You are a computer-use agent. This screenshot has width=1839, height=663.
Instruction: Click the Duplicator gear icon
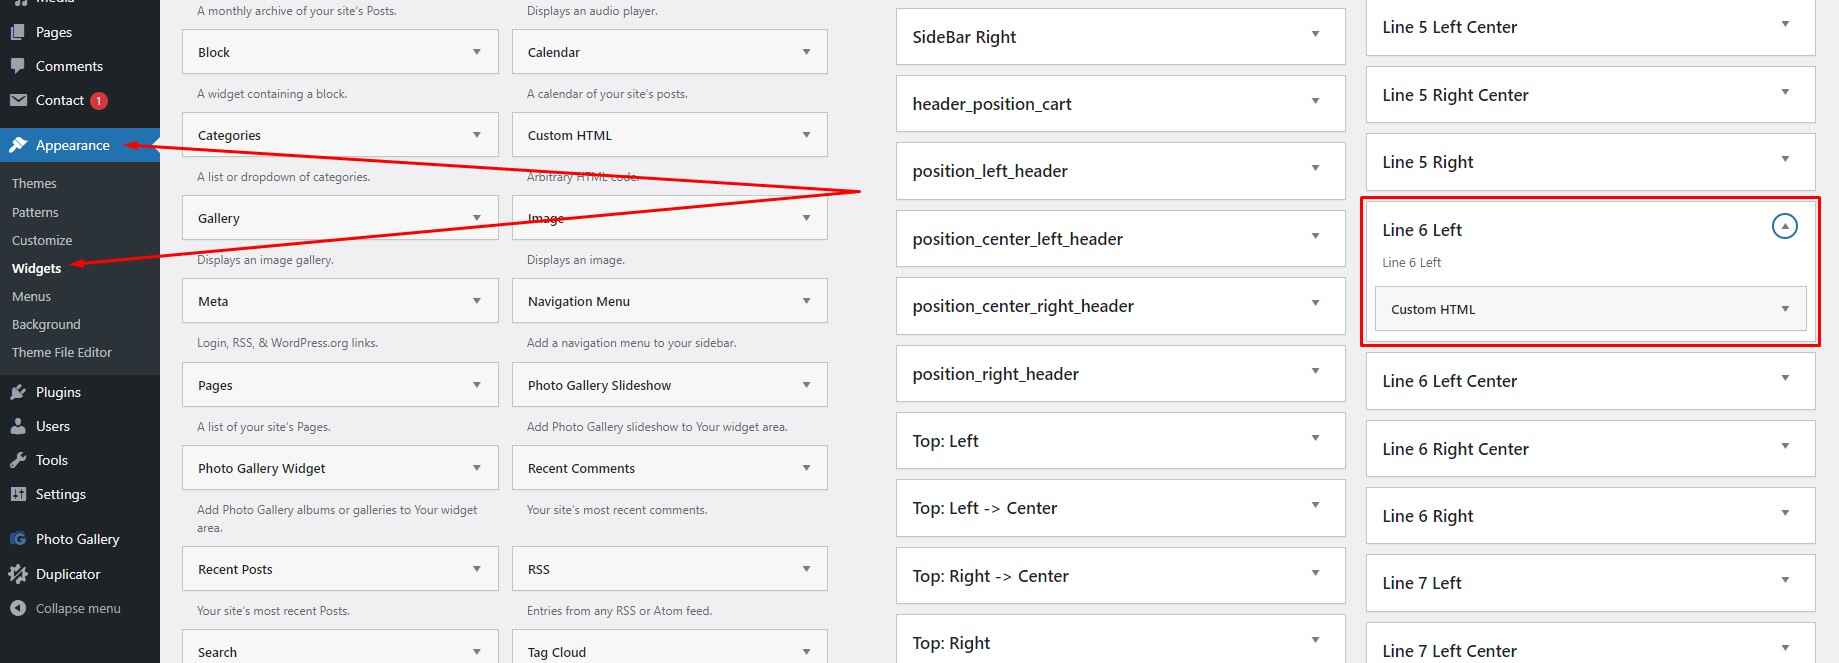click(18, 574)
